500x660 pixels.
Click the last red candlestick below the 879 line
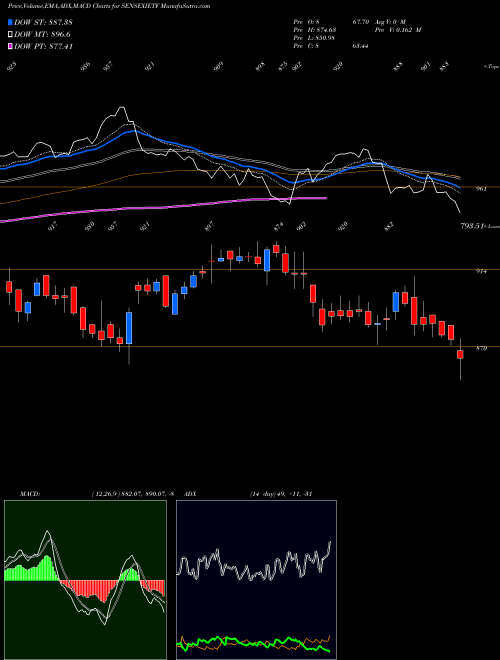[460, 354]
